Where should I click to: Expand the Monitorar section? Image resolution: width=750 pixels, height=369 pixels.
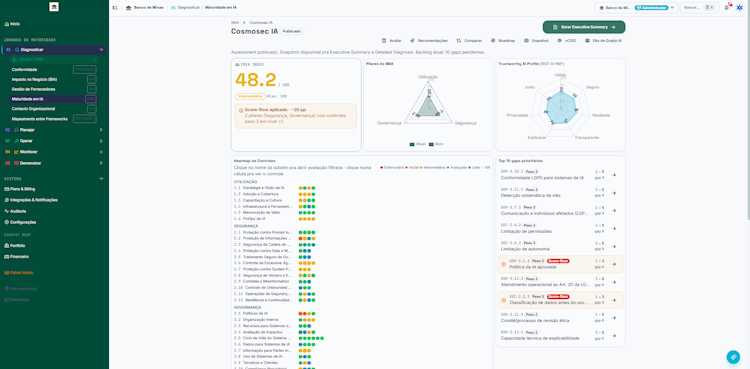coord(101,152)
